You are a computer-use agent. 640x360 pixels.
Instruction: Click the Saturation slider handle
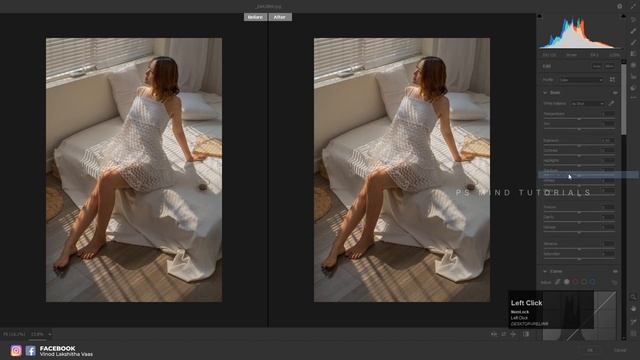(x=579, y=259)
